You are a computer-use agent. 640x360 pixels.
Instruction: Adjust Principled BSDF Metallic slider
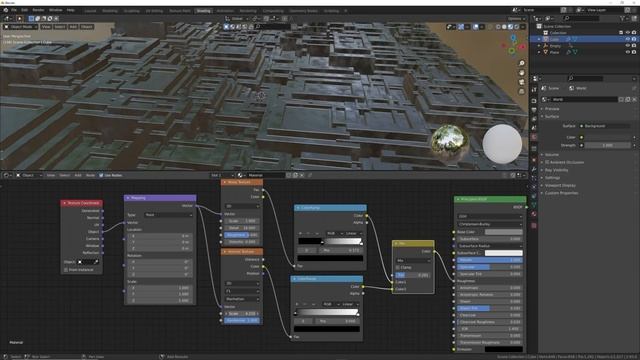[x=489, y=260]
